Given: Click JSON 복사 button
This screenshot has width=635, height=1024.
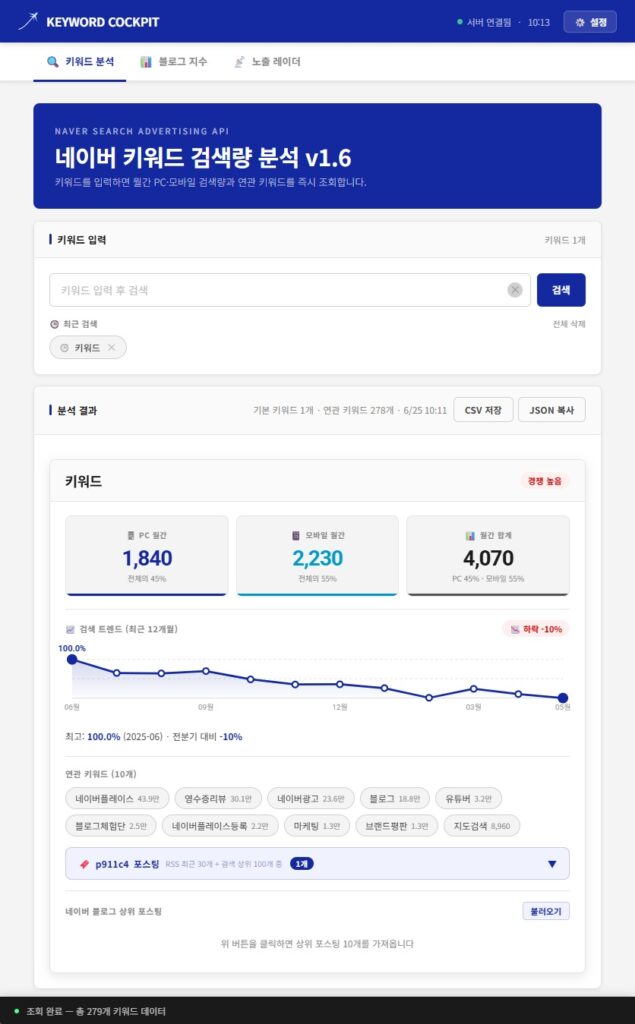Looking at the screenshot, I should (x=551, y=410).
